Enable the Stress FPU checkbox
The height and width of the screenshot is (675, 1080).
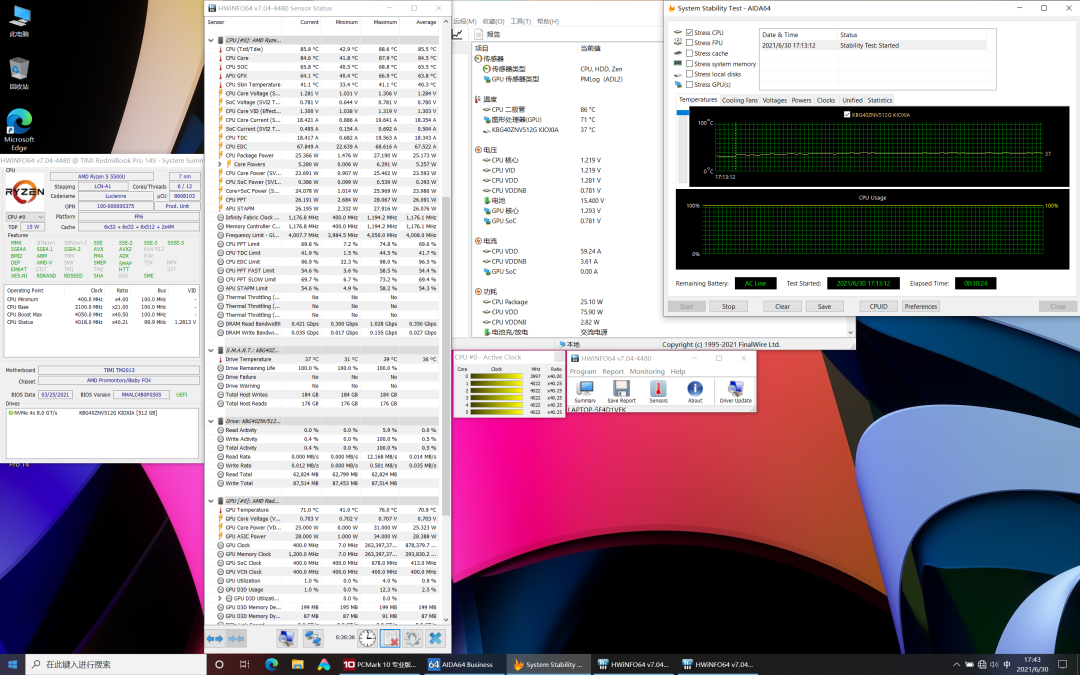coord(690,43)
